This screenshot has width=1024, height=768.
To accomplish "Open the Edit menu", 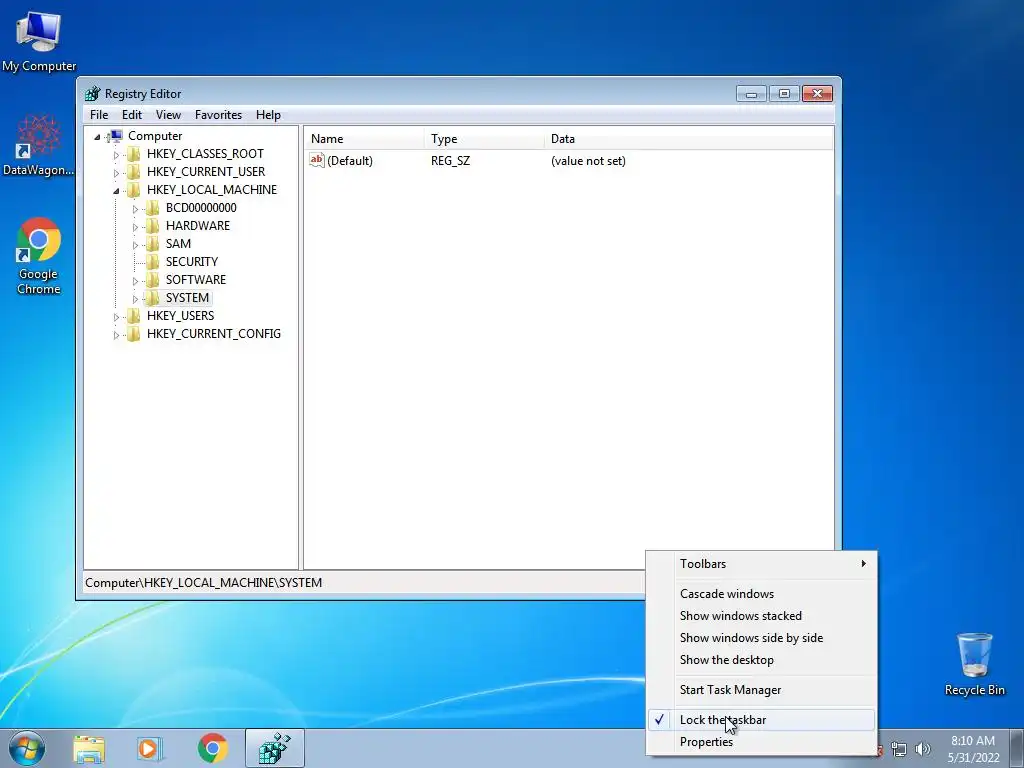I will click(132, 114).
